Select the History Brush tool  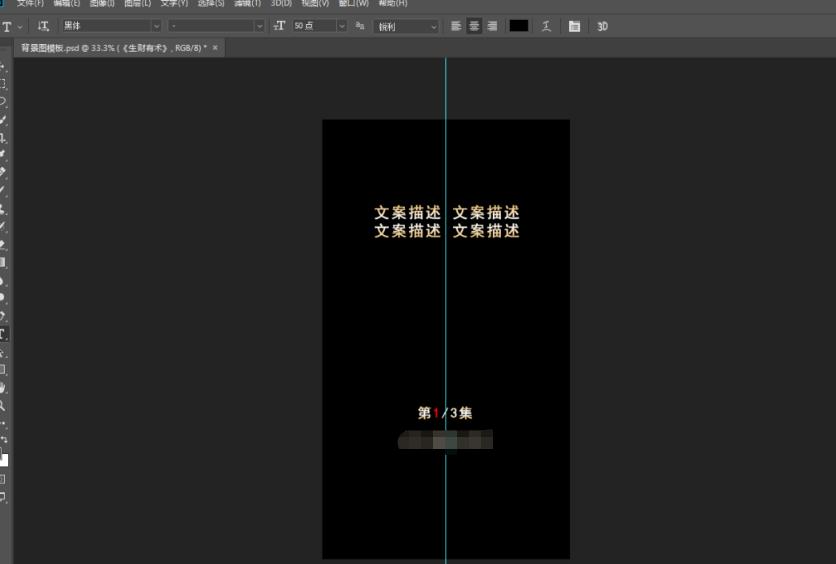coord(3,226)
